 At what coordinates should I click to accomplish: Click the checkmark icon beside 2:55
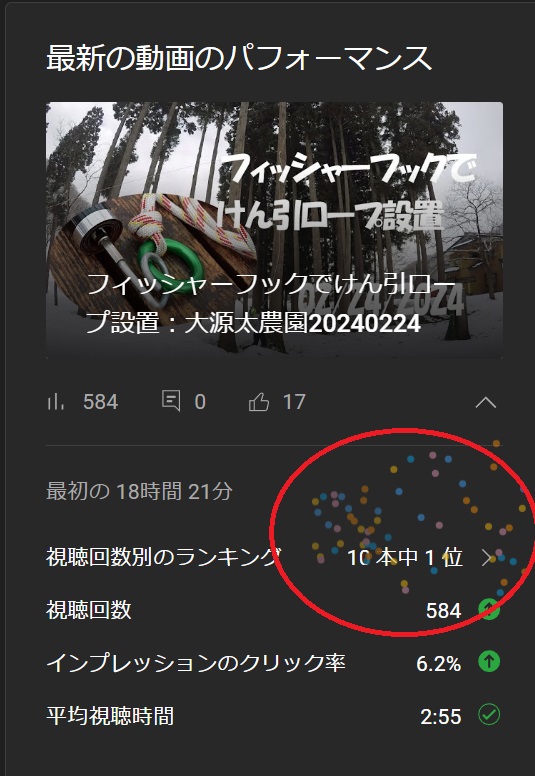click(x=489, y=715)
